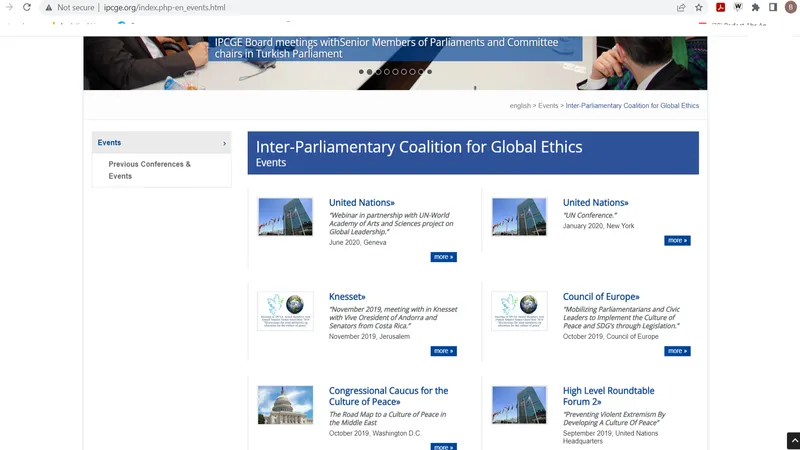Click the text 'June 2020, Geneva'
This screenshot has width=800, height=450.
coord(358,242)
